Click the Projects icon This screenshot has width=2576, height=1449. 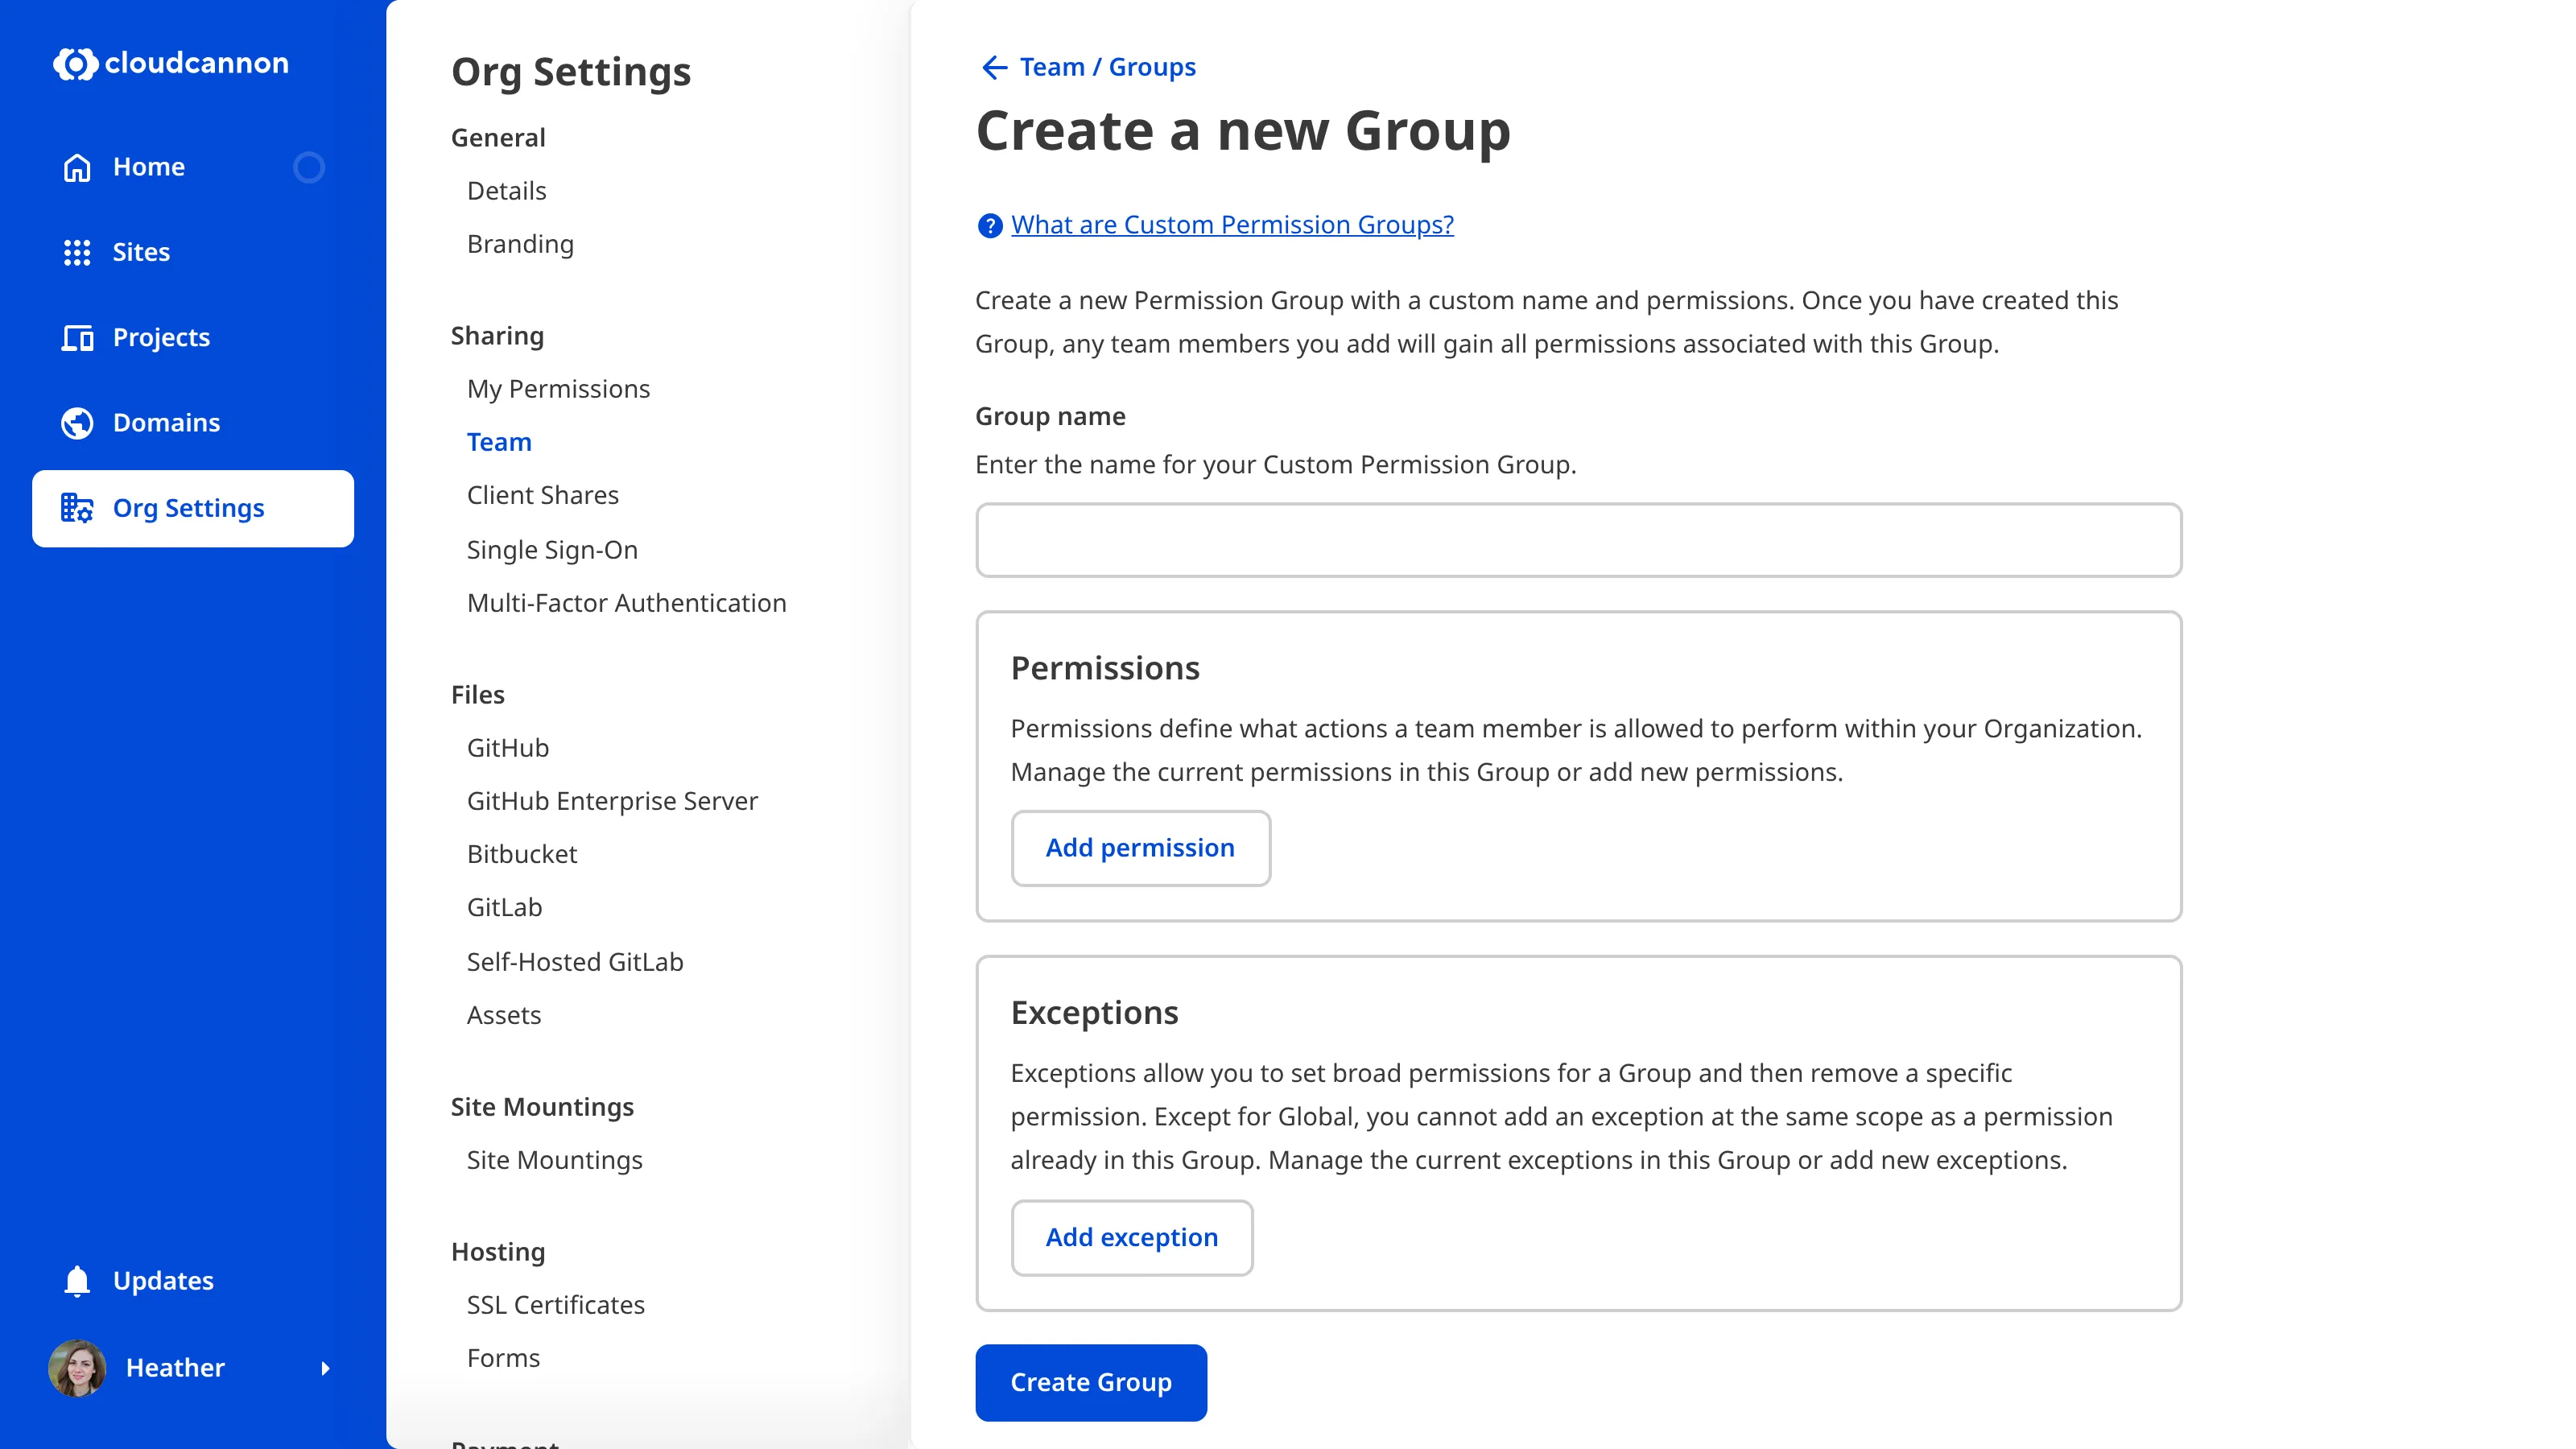[x=77, y=337]
